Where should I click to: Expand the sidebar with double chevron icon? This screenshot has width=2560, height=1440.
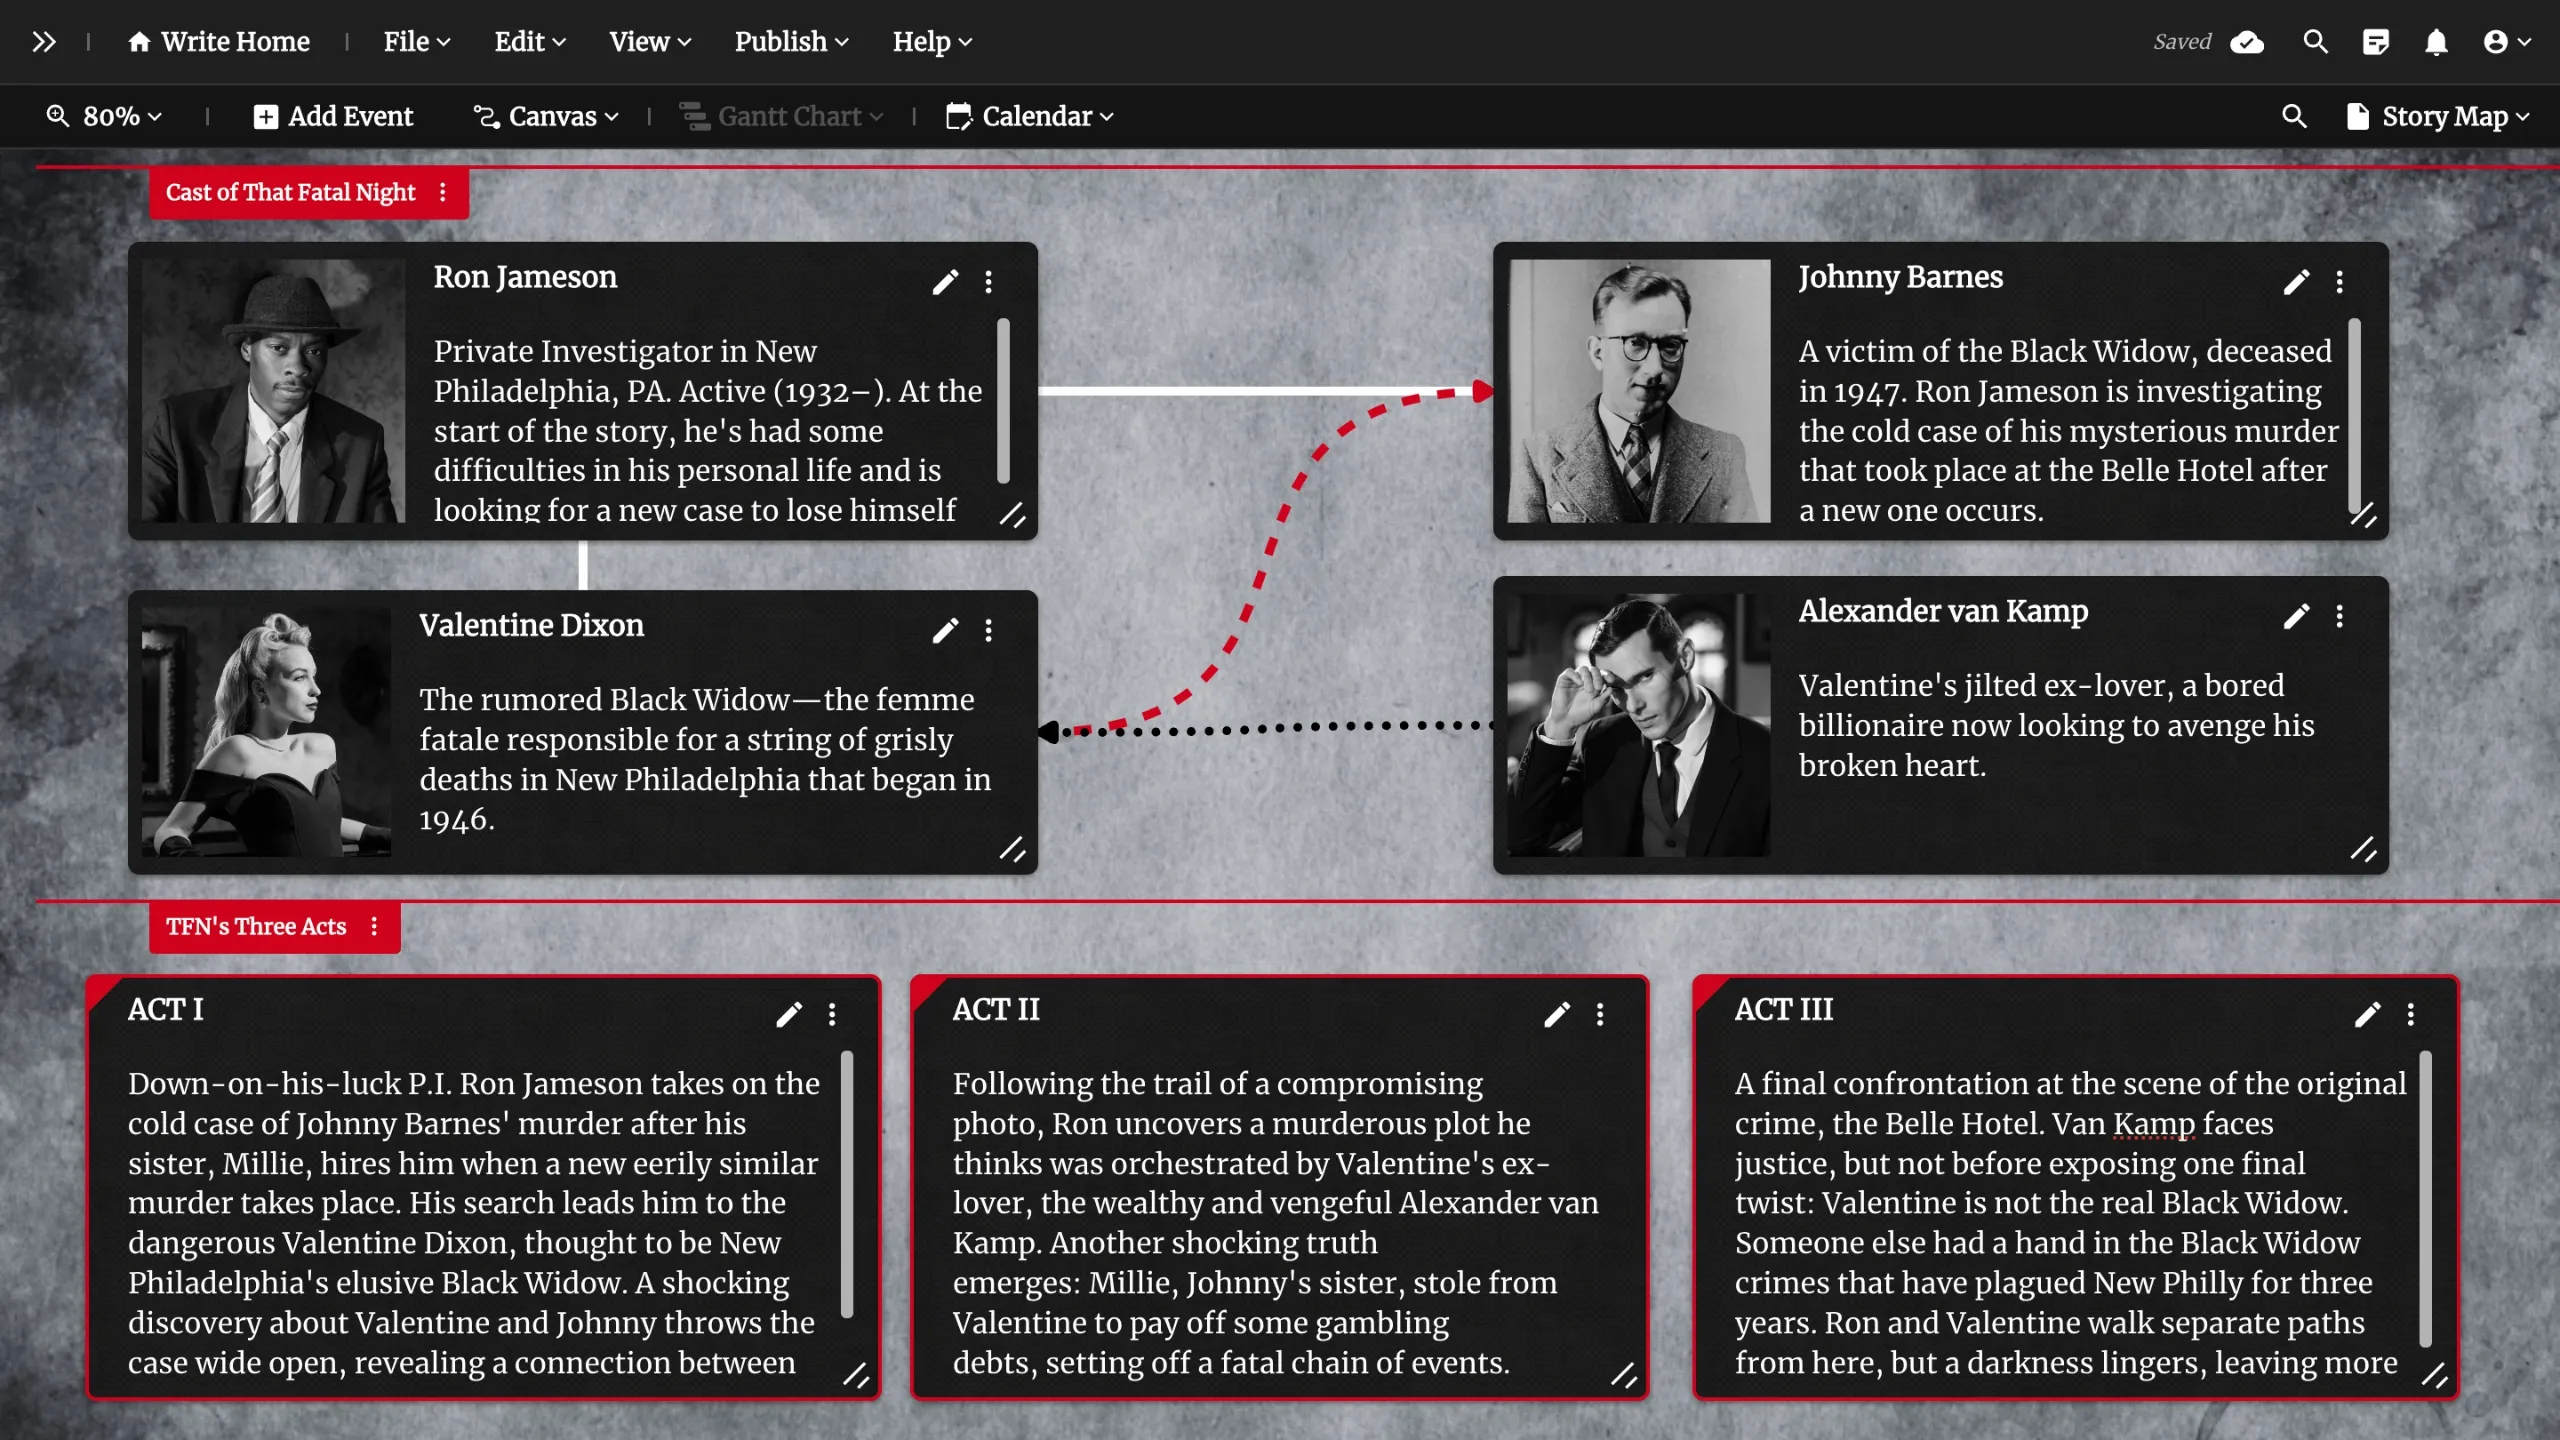[43, 42]
